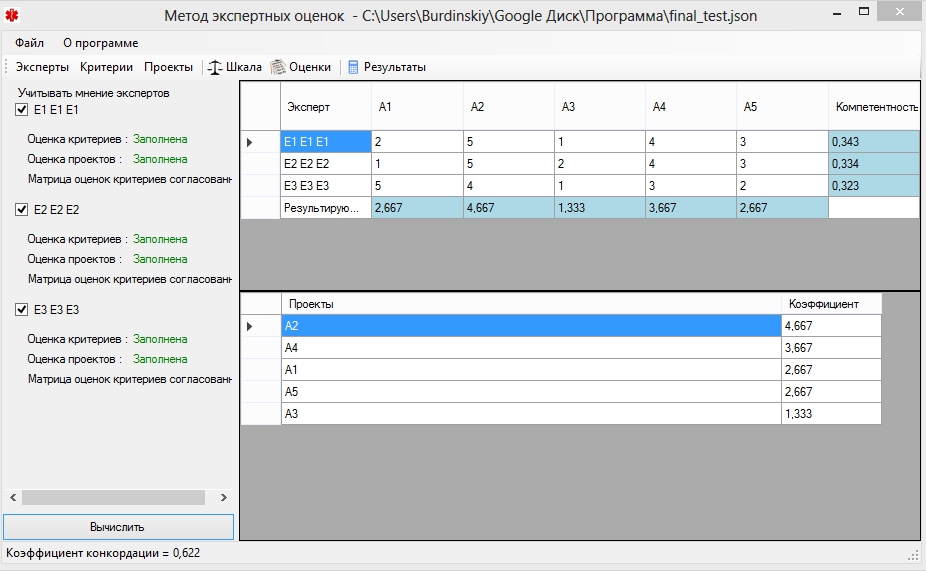Image resolution: width=926 pixels, height=571 pixels.
Task: Click the row indicator arrow beside E1 E1 E1
Action: pos(249,142)
